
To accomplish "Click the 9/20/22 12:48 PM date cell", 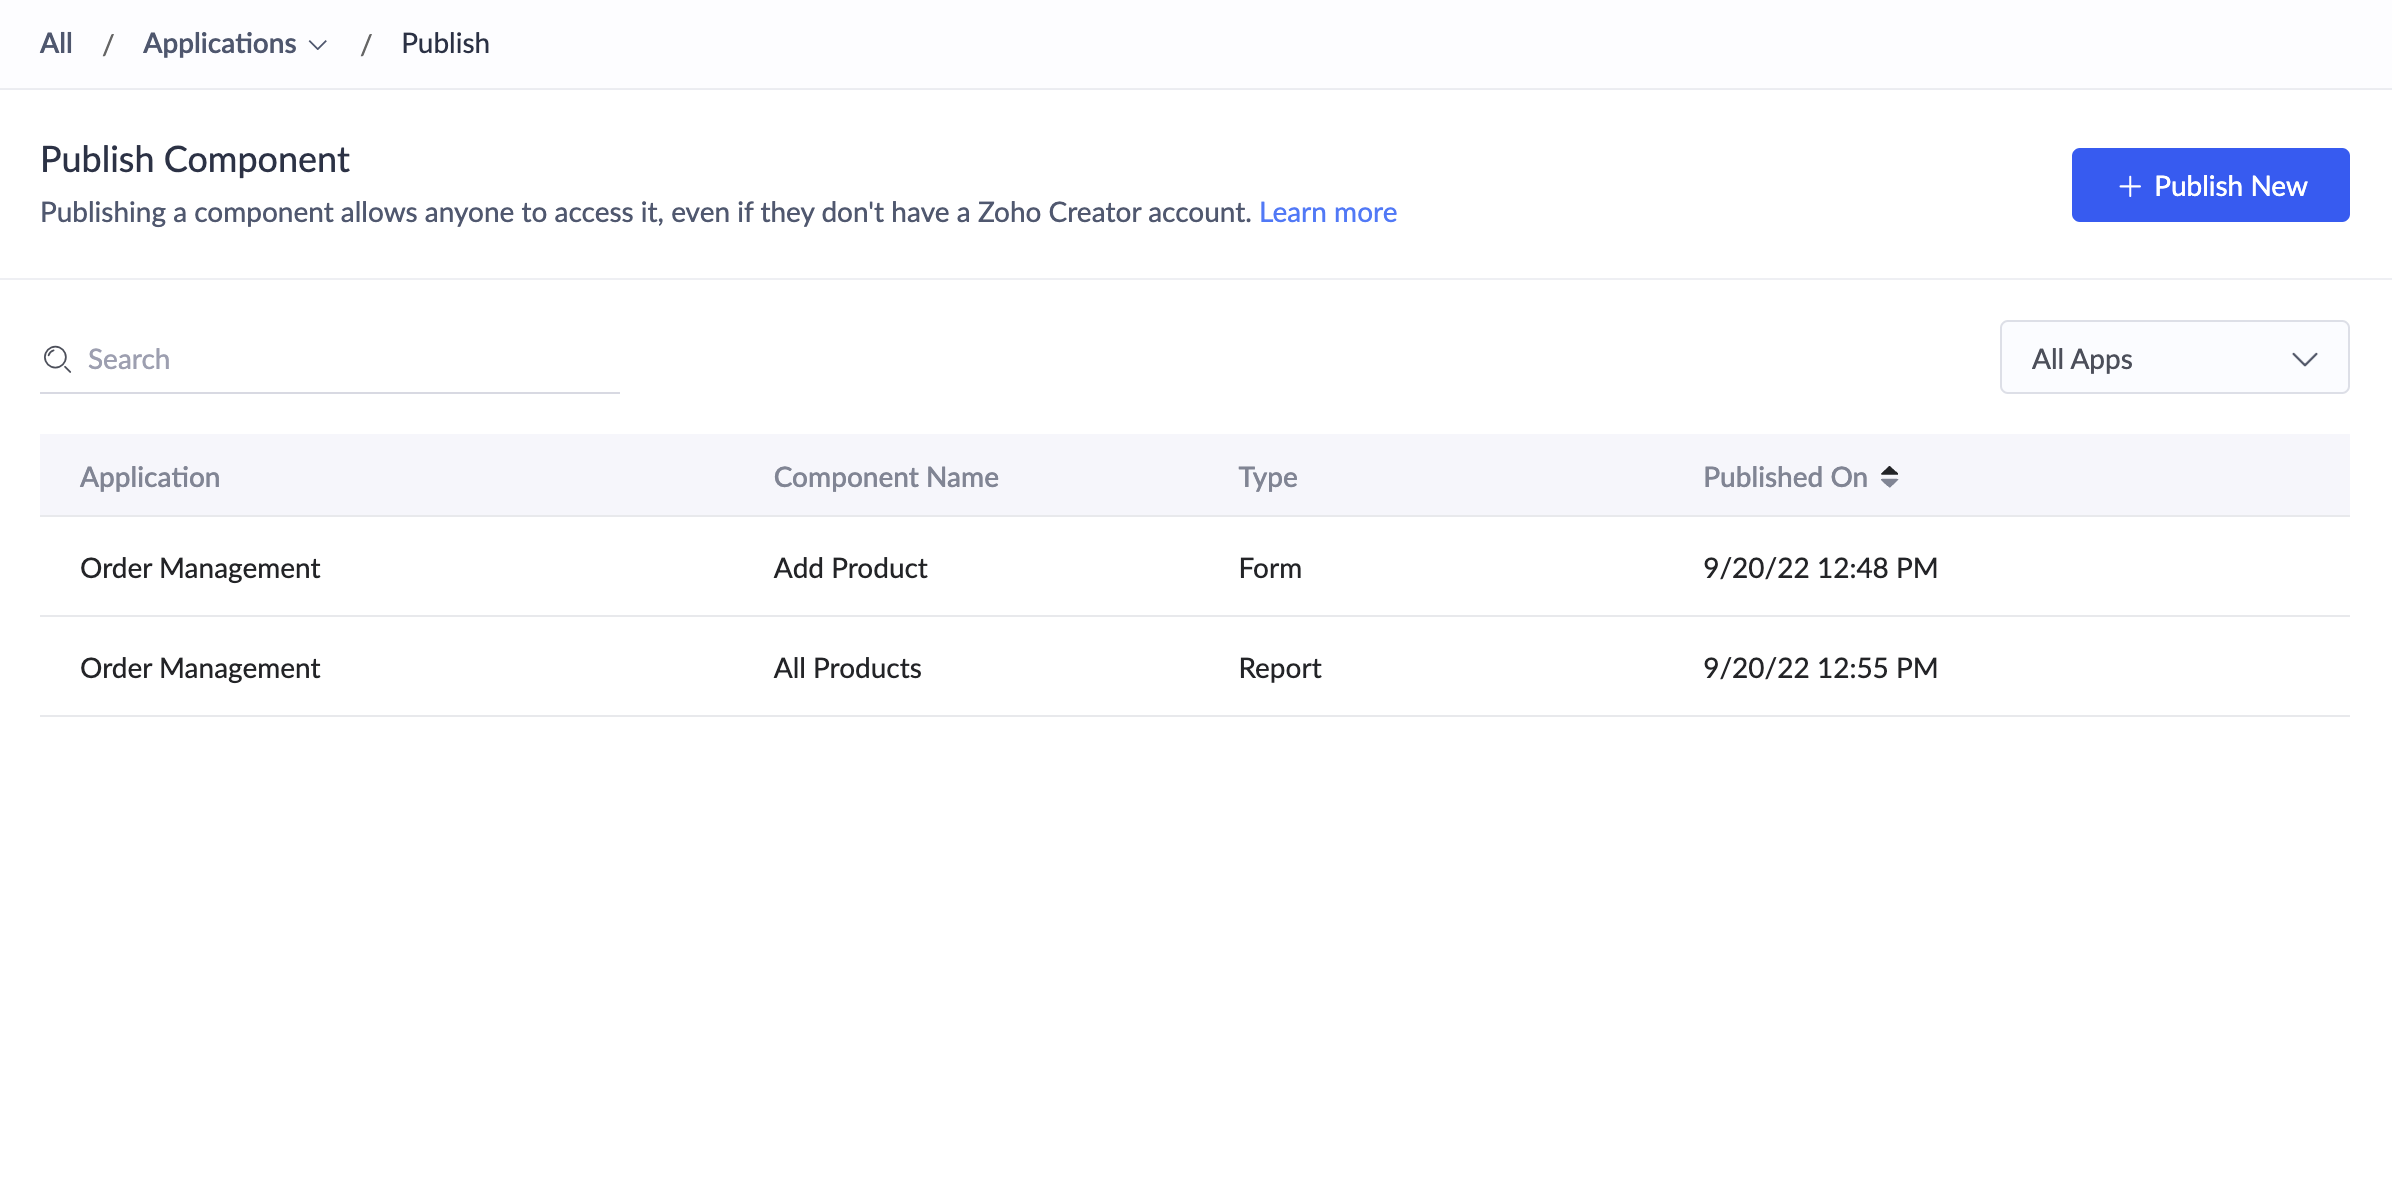I will (x=1820, y=568).
